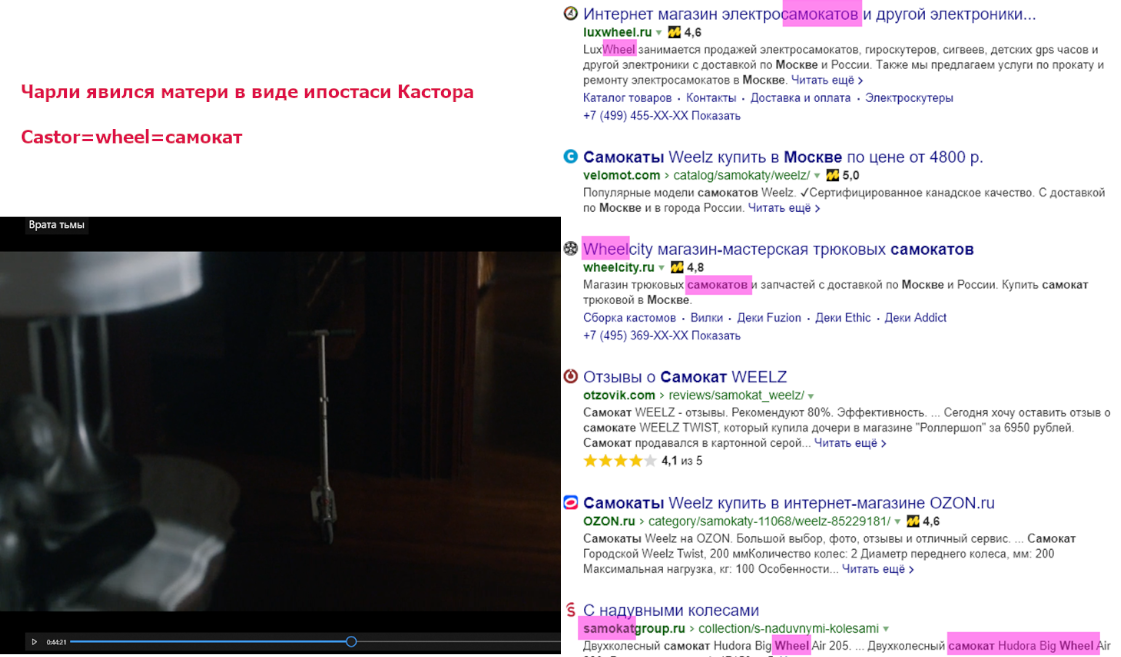Expand 'Читать ещё' in velomot snippet
The width and height of the screenshot is (1121, 657).
pos(784,208)
